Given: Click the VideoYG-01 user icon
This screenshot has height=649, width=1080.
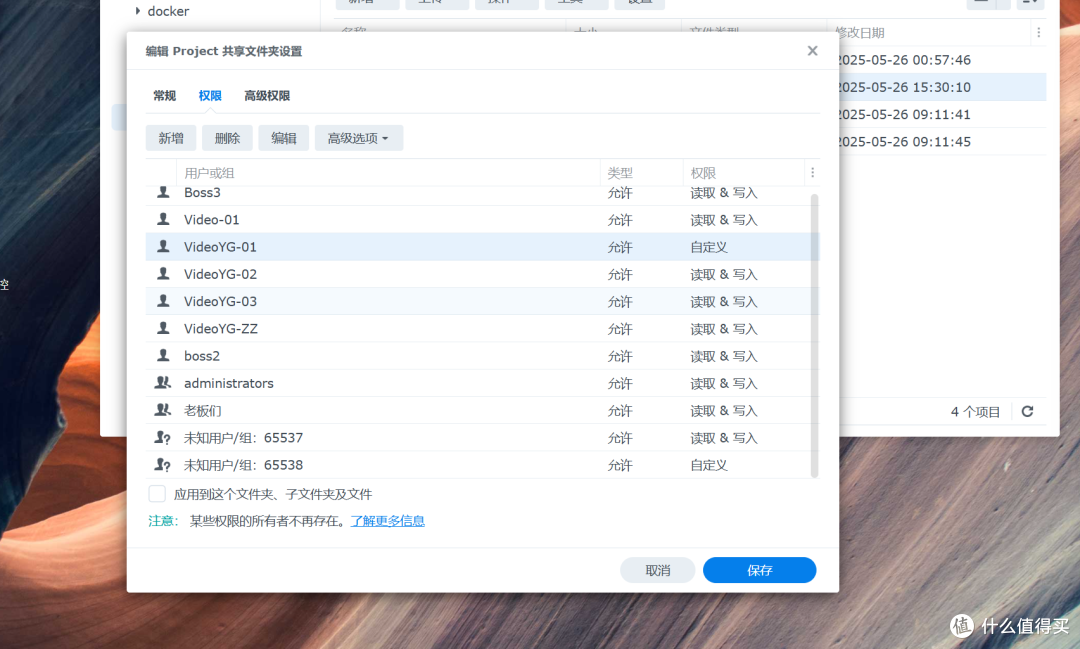Looking at the screenshot, I should (x=163, y=247).
